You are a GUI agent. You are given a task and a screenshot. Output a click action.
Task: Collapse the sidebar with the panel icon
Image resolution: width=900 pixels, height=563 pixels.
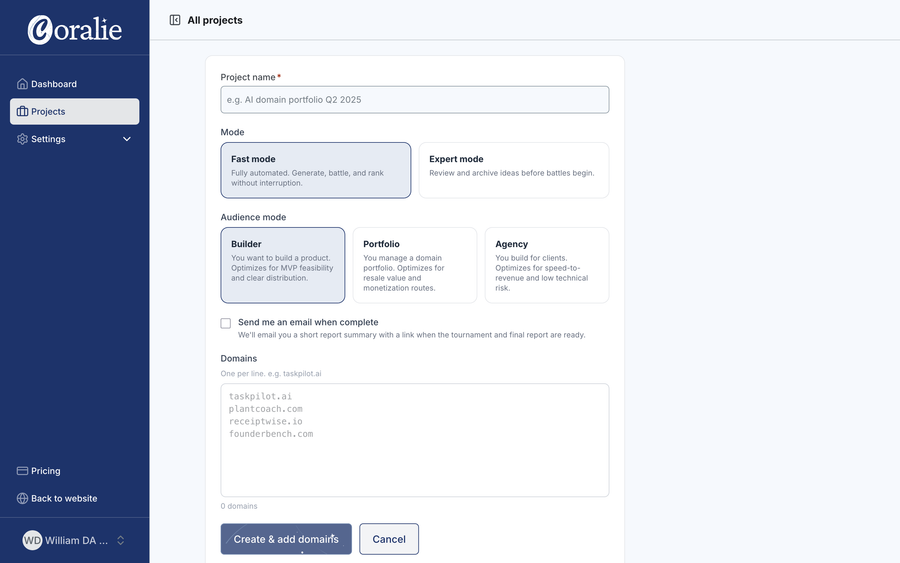175,20
